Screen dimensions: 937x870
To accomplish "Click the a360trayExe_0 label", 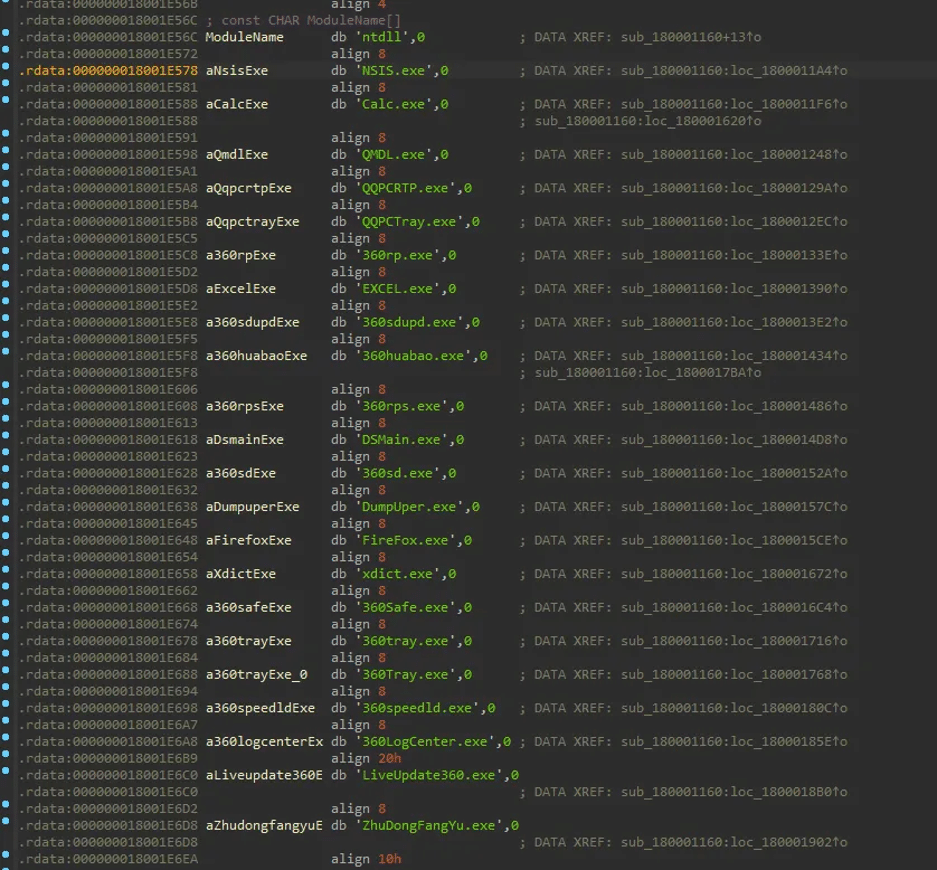I will click(256, 674).
